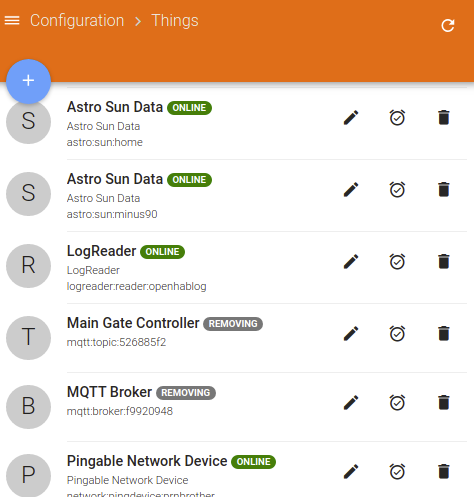This screenshot has width=474, height=497.
Task: Edit the astro:sun:home thing
Action: pyautogui.click(x=351, y=118)
